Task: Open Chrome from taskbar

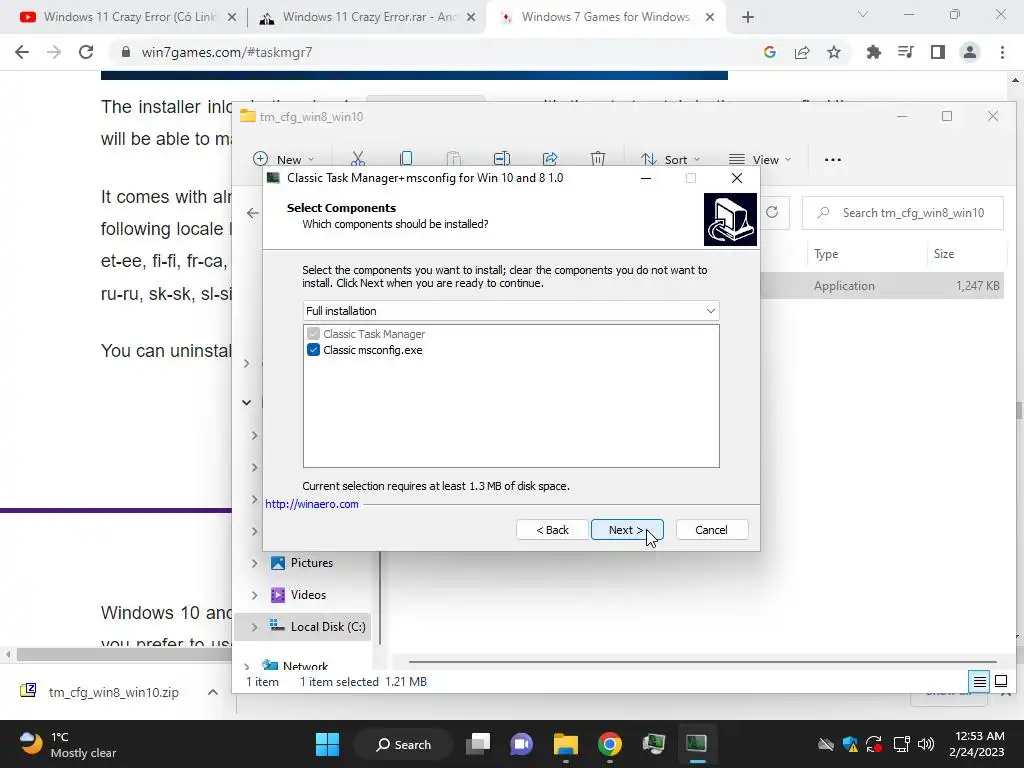Action: tap(609, 744)
